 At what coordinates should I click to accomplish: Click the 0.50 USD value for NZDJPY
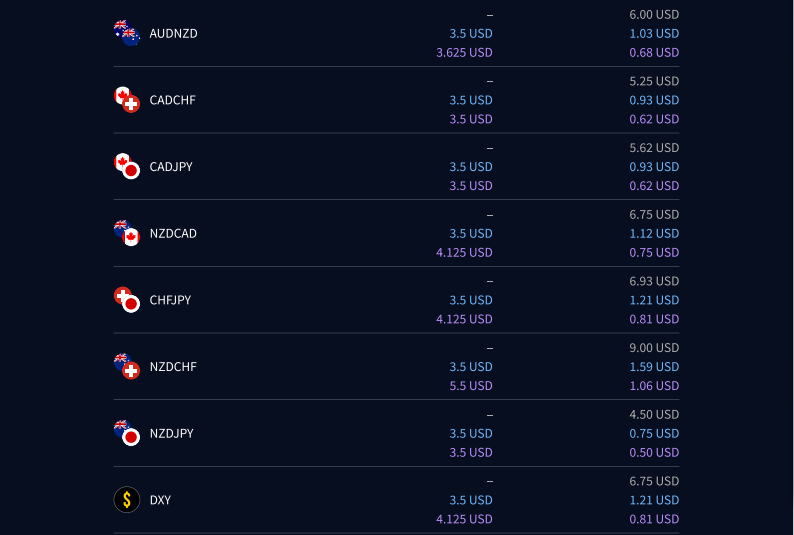coord(654,452)
